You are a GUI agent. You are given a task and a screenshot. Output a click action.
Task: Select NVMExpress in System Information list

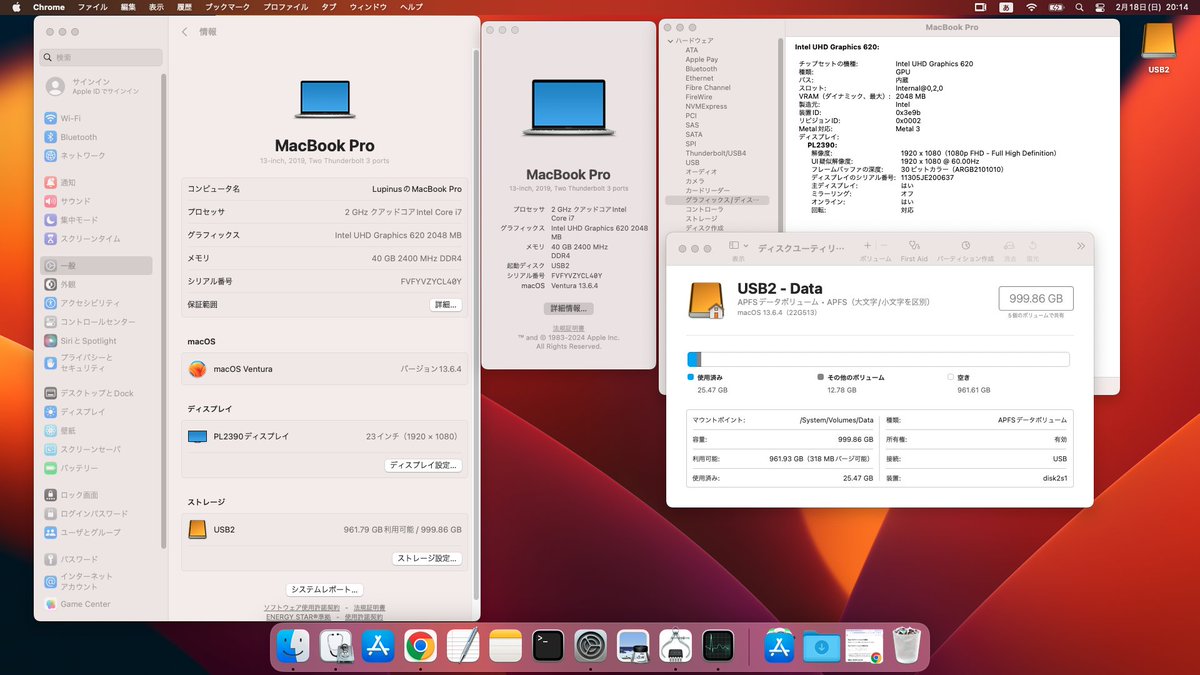click(706, 106)
